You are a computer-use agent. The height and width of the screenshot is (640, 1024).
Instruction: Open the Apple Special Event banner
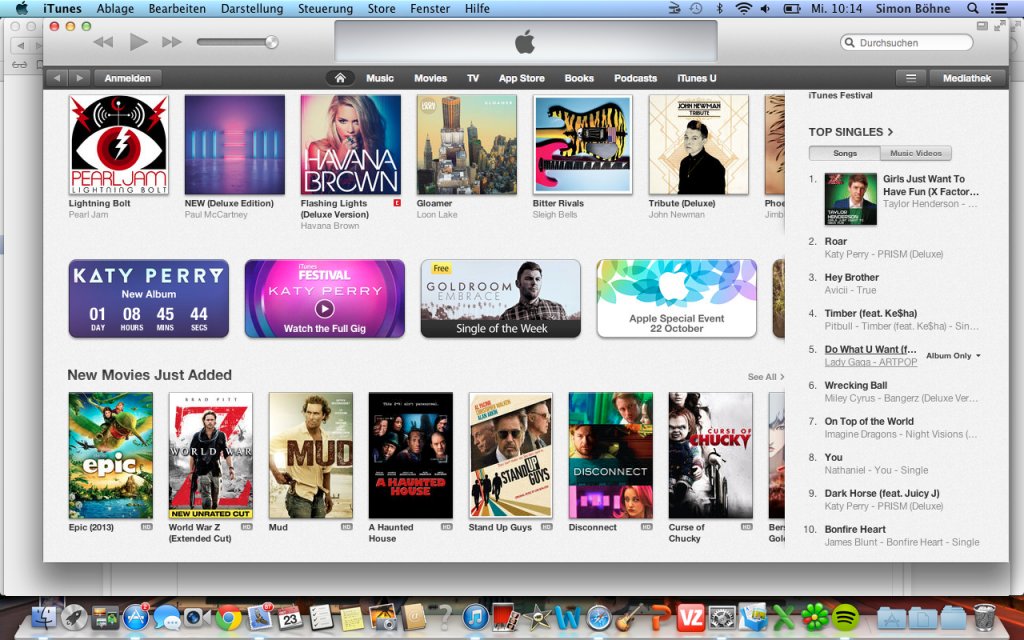coord(677,298)
